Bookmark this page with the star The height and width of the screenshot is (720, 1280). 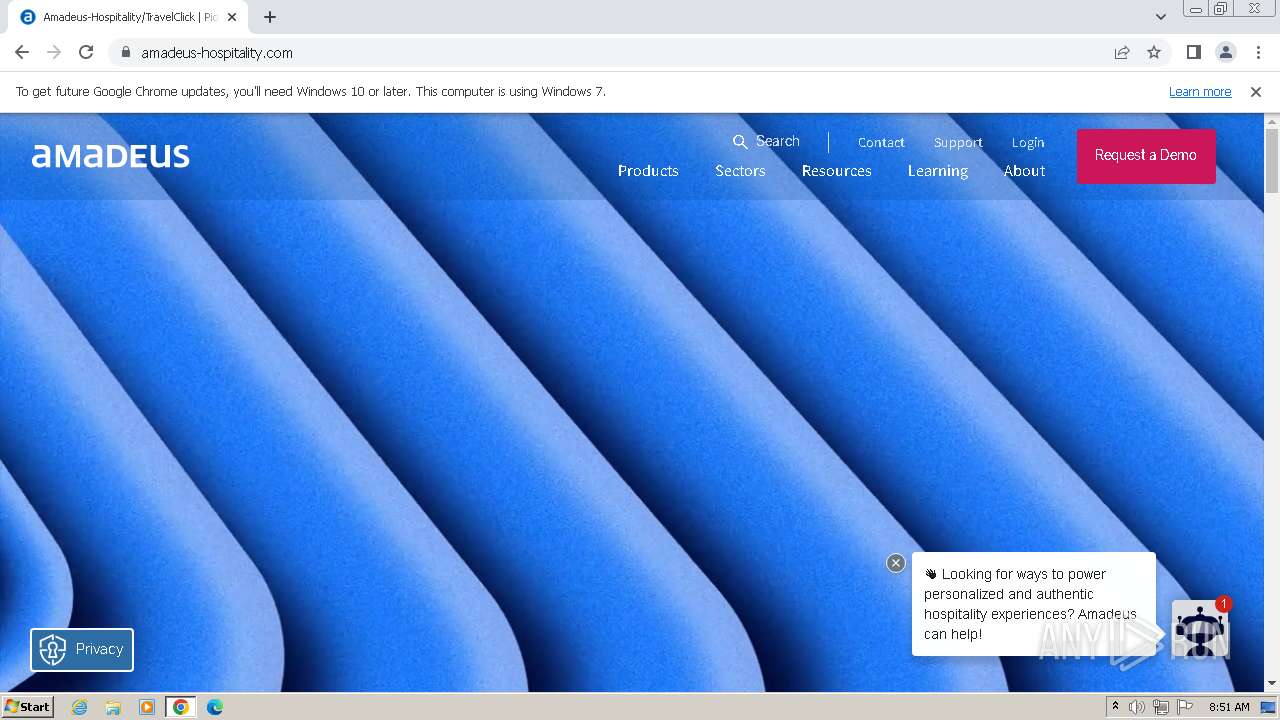point(1154,53)
